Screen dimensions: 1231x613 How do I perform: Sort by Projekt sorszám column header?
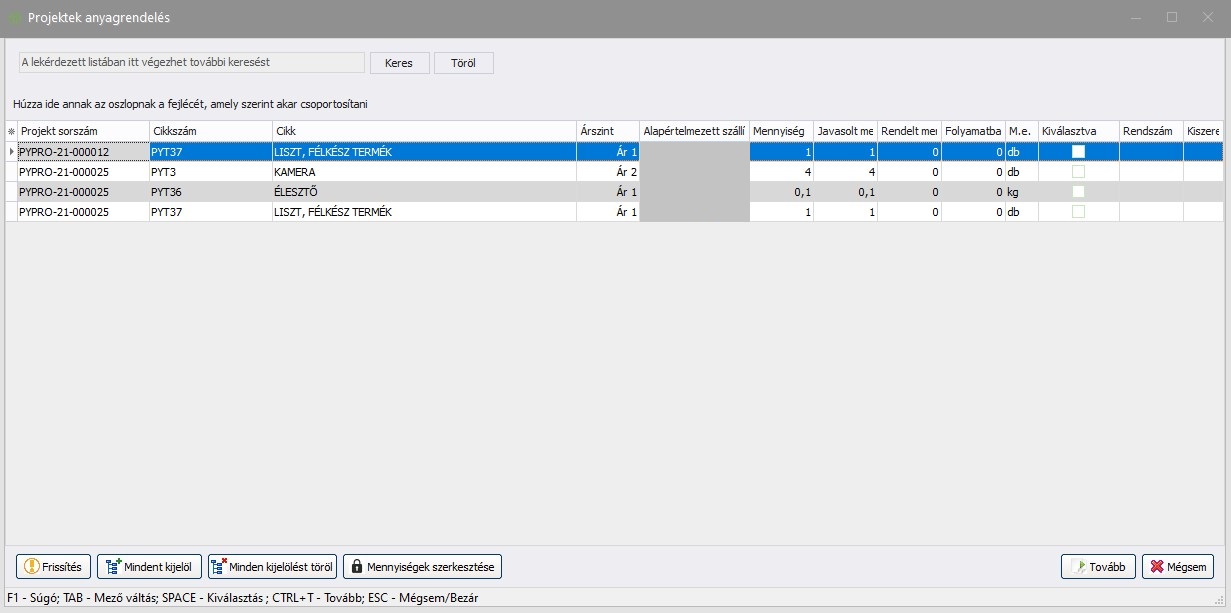(x=83, y=132)
